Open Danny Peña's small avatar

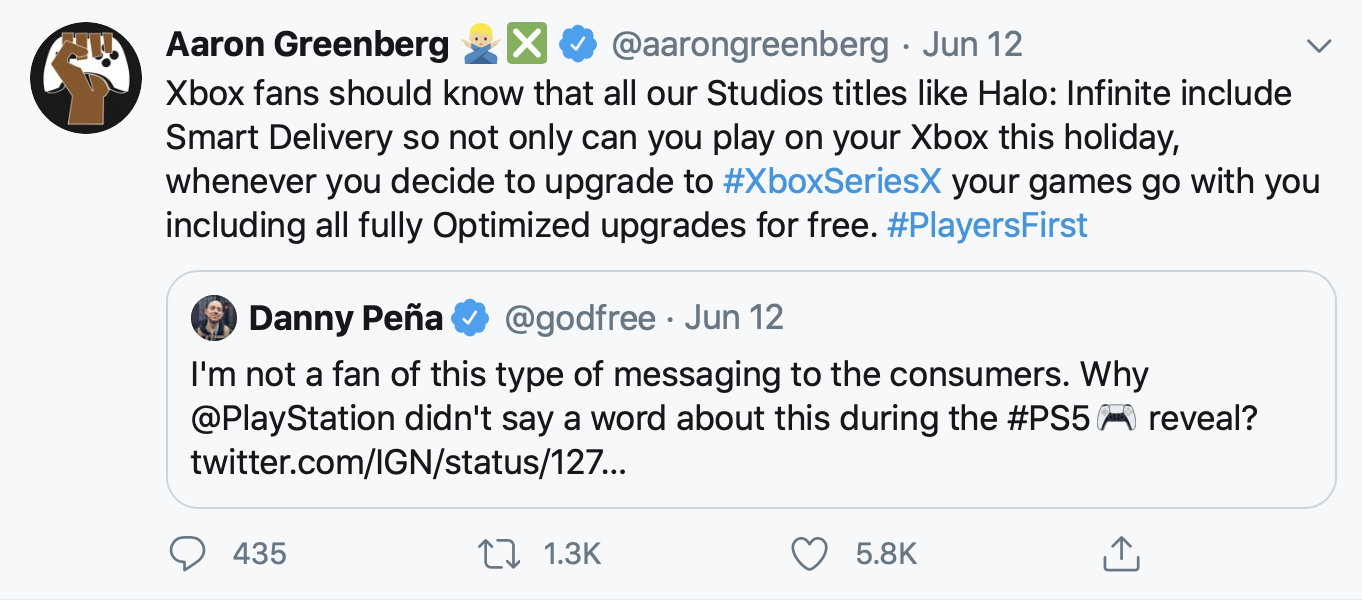coord(213,319)
